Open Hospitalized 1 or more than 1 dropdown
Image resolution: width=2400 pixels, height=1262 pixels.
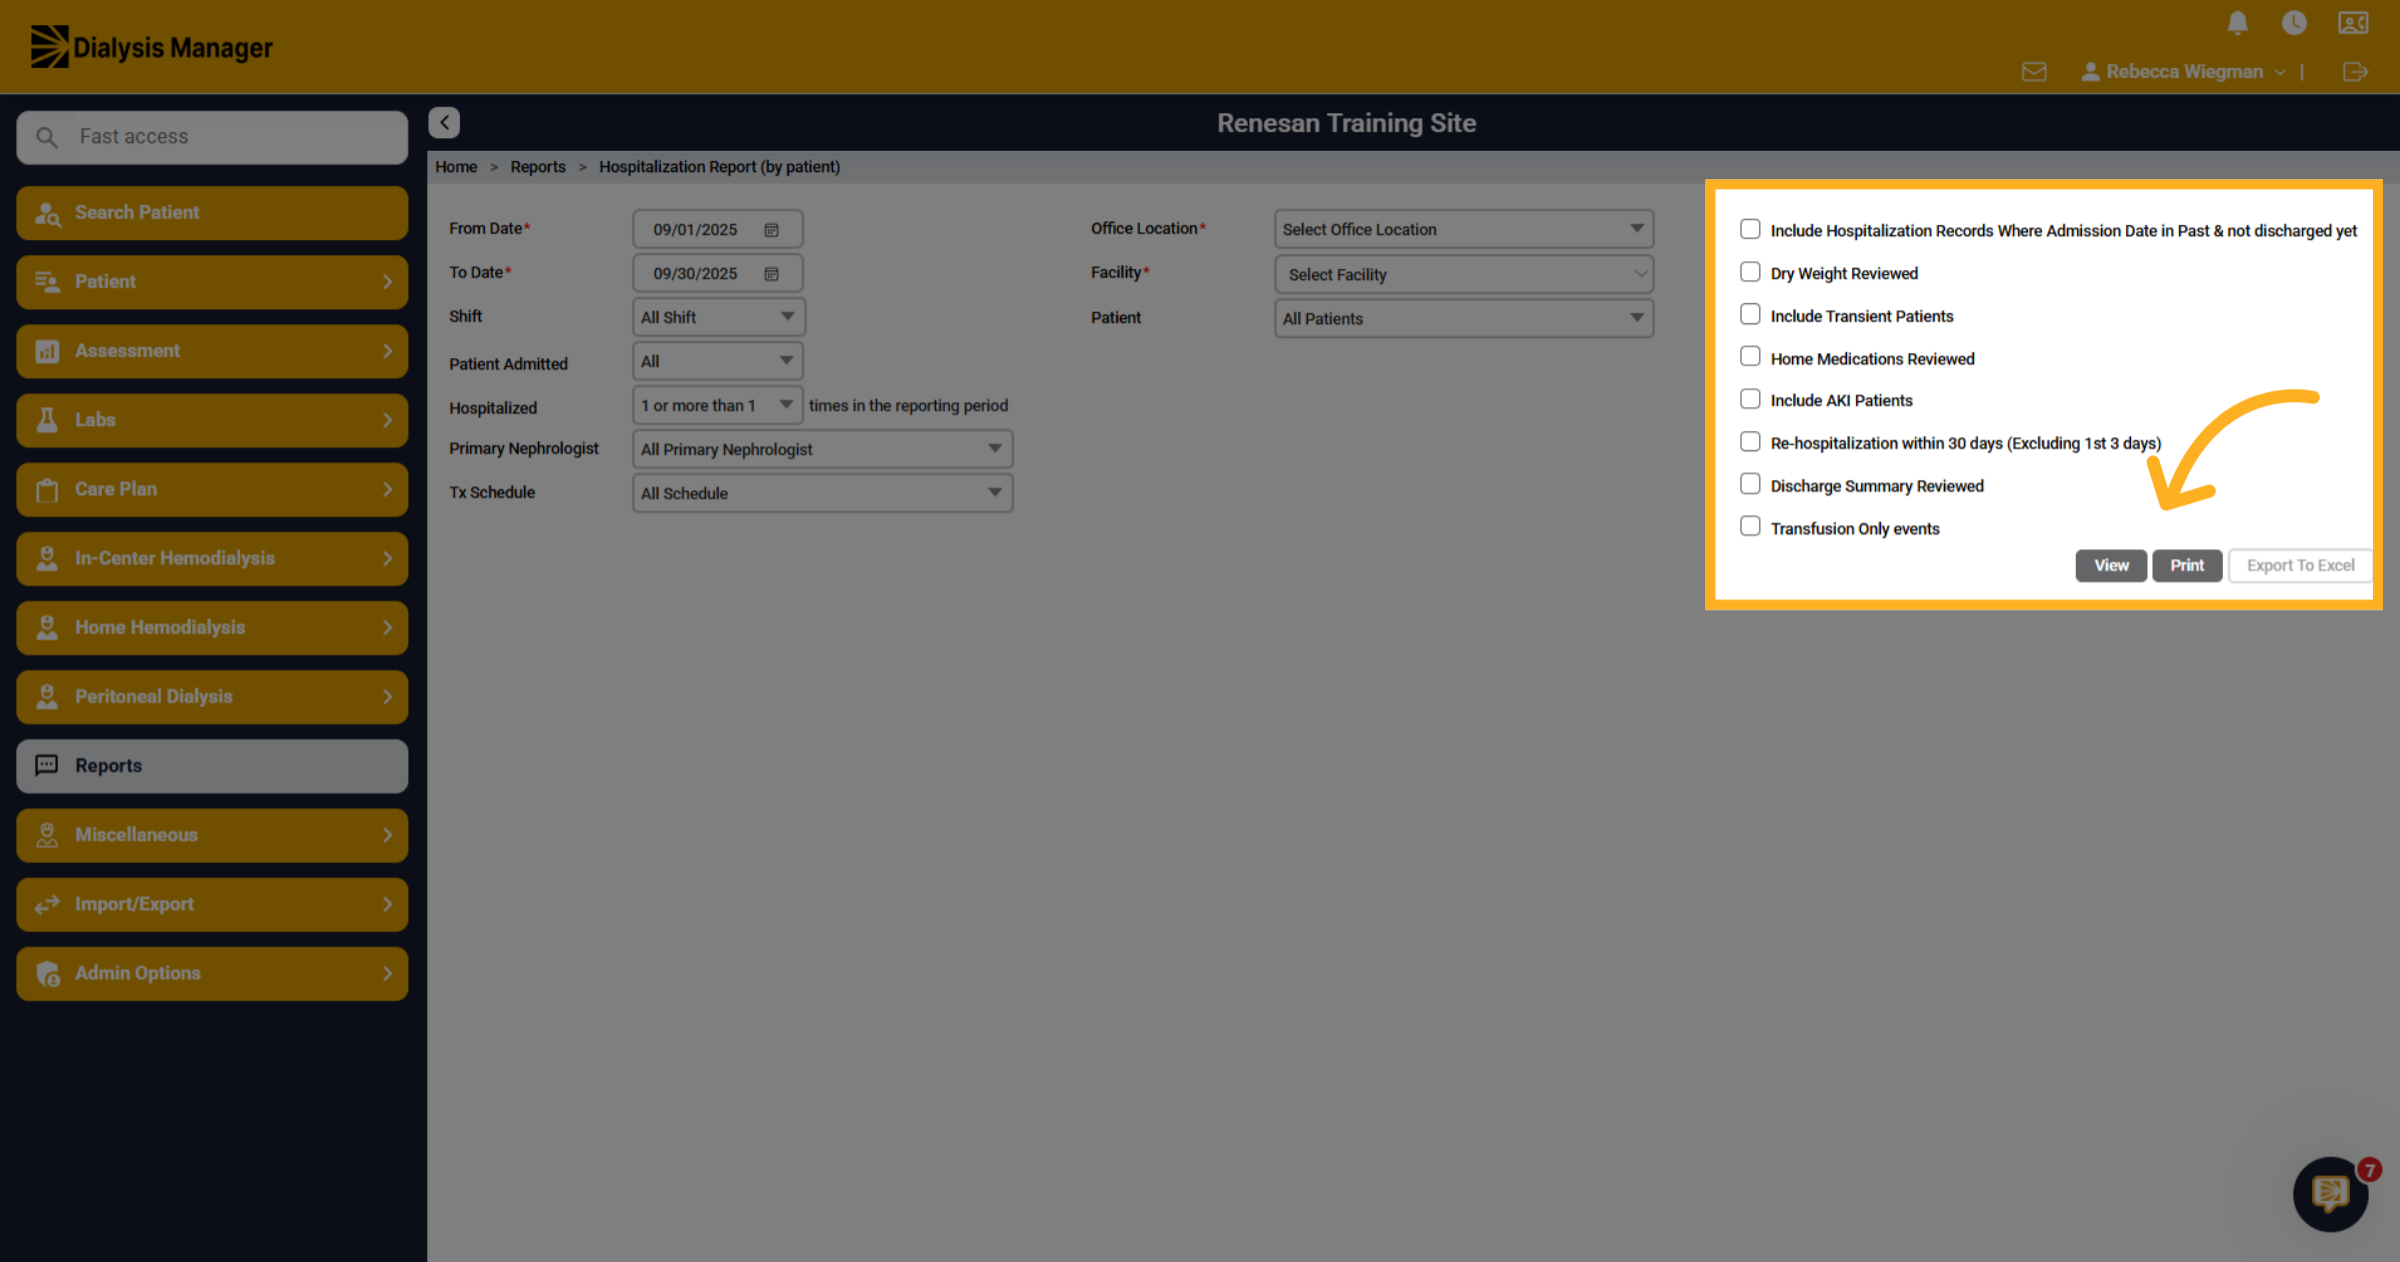point(718,405)
